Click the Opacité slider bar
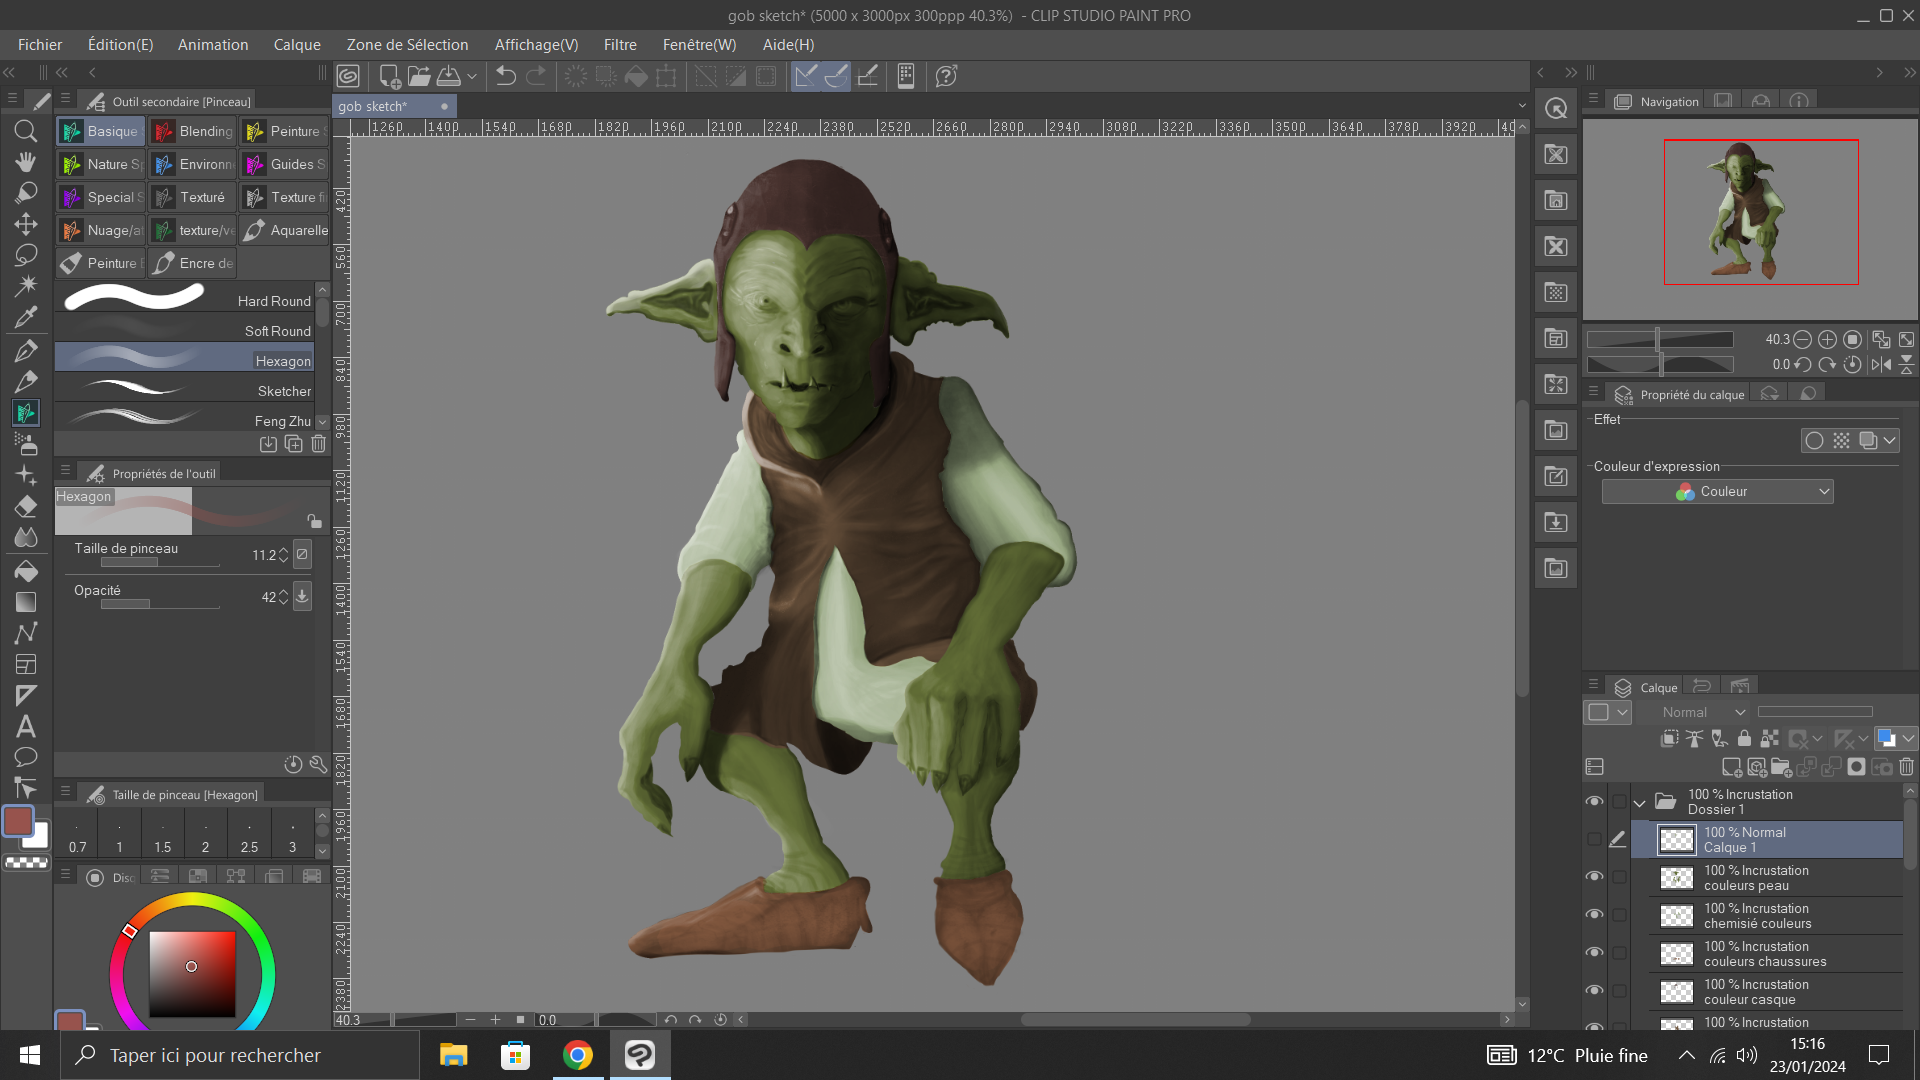This screenshot has width=1920, height=1080. tap(160, 604)
